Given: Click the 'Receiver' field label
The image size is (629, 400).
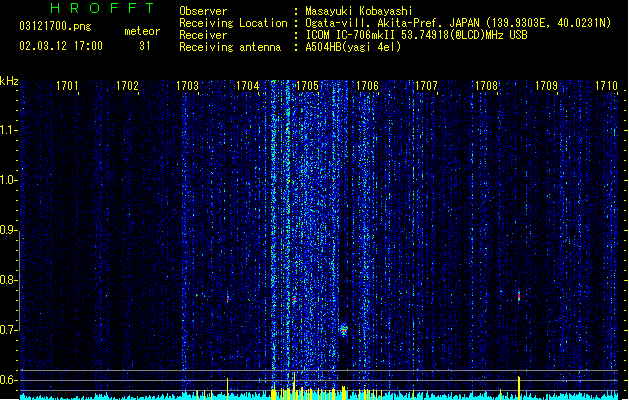Looking at the screenshot, I should (x=203, y=35).
